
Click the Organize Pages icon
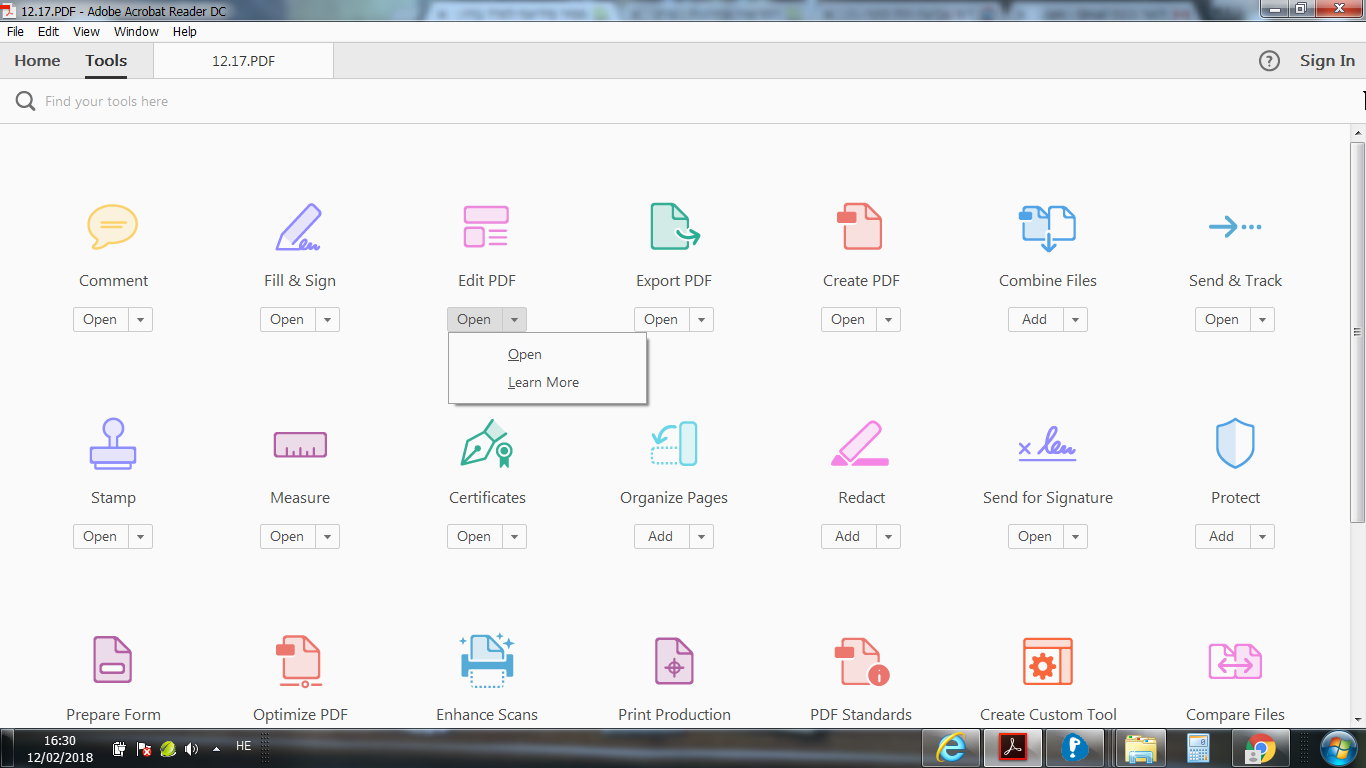(x=674, y=444)
